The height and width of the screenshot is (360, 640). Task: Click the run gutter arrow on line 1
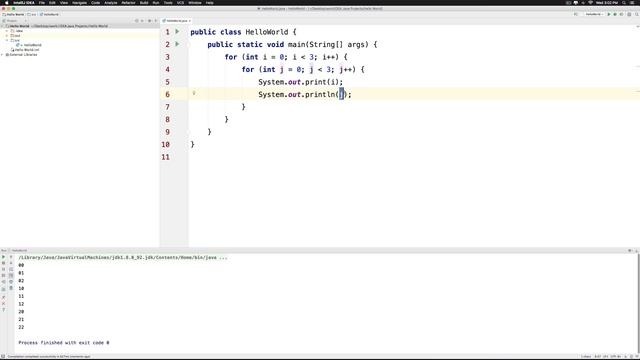pos(177,31)
